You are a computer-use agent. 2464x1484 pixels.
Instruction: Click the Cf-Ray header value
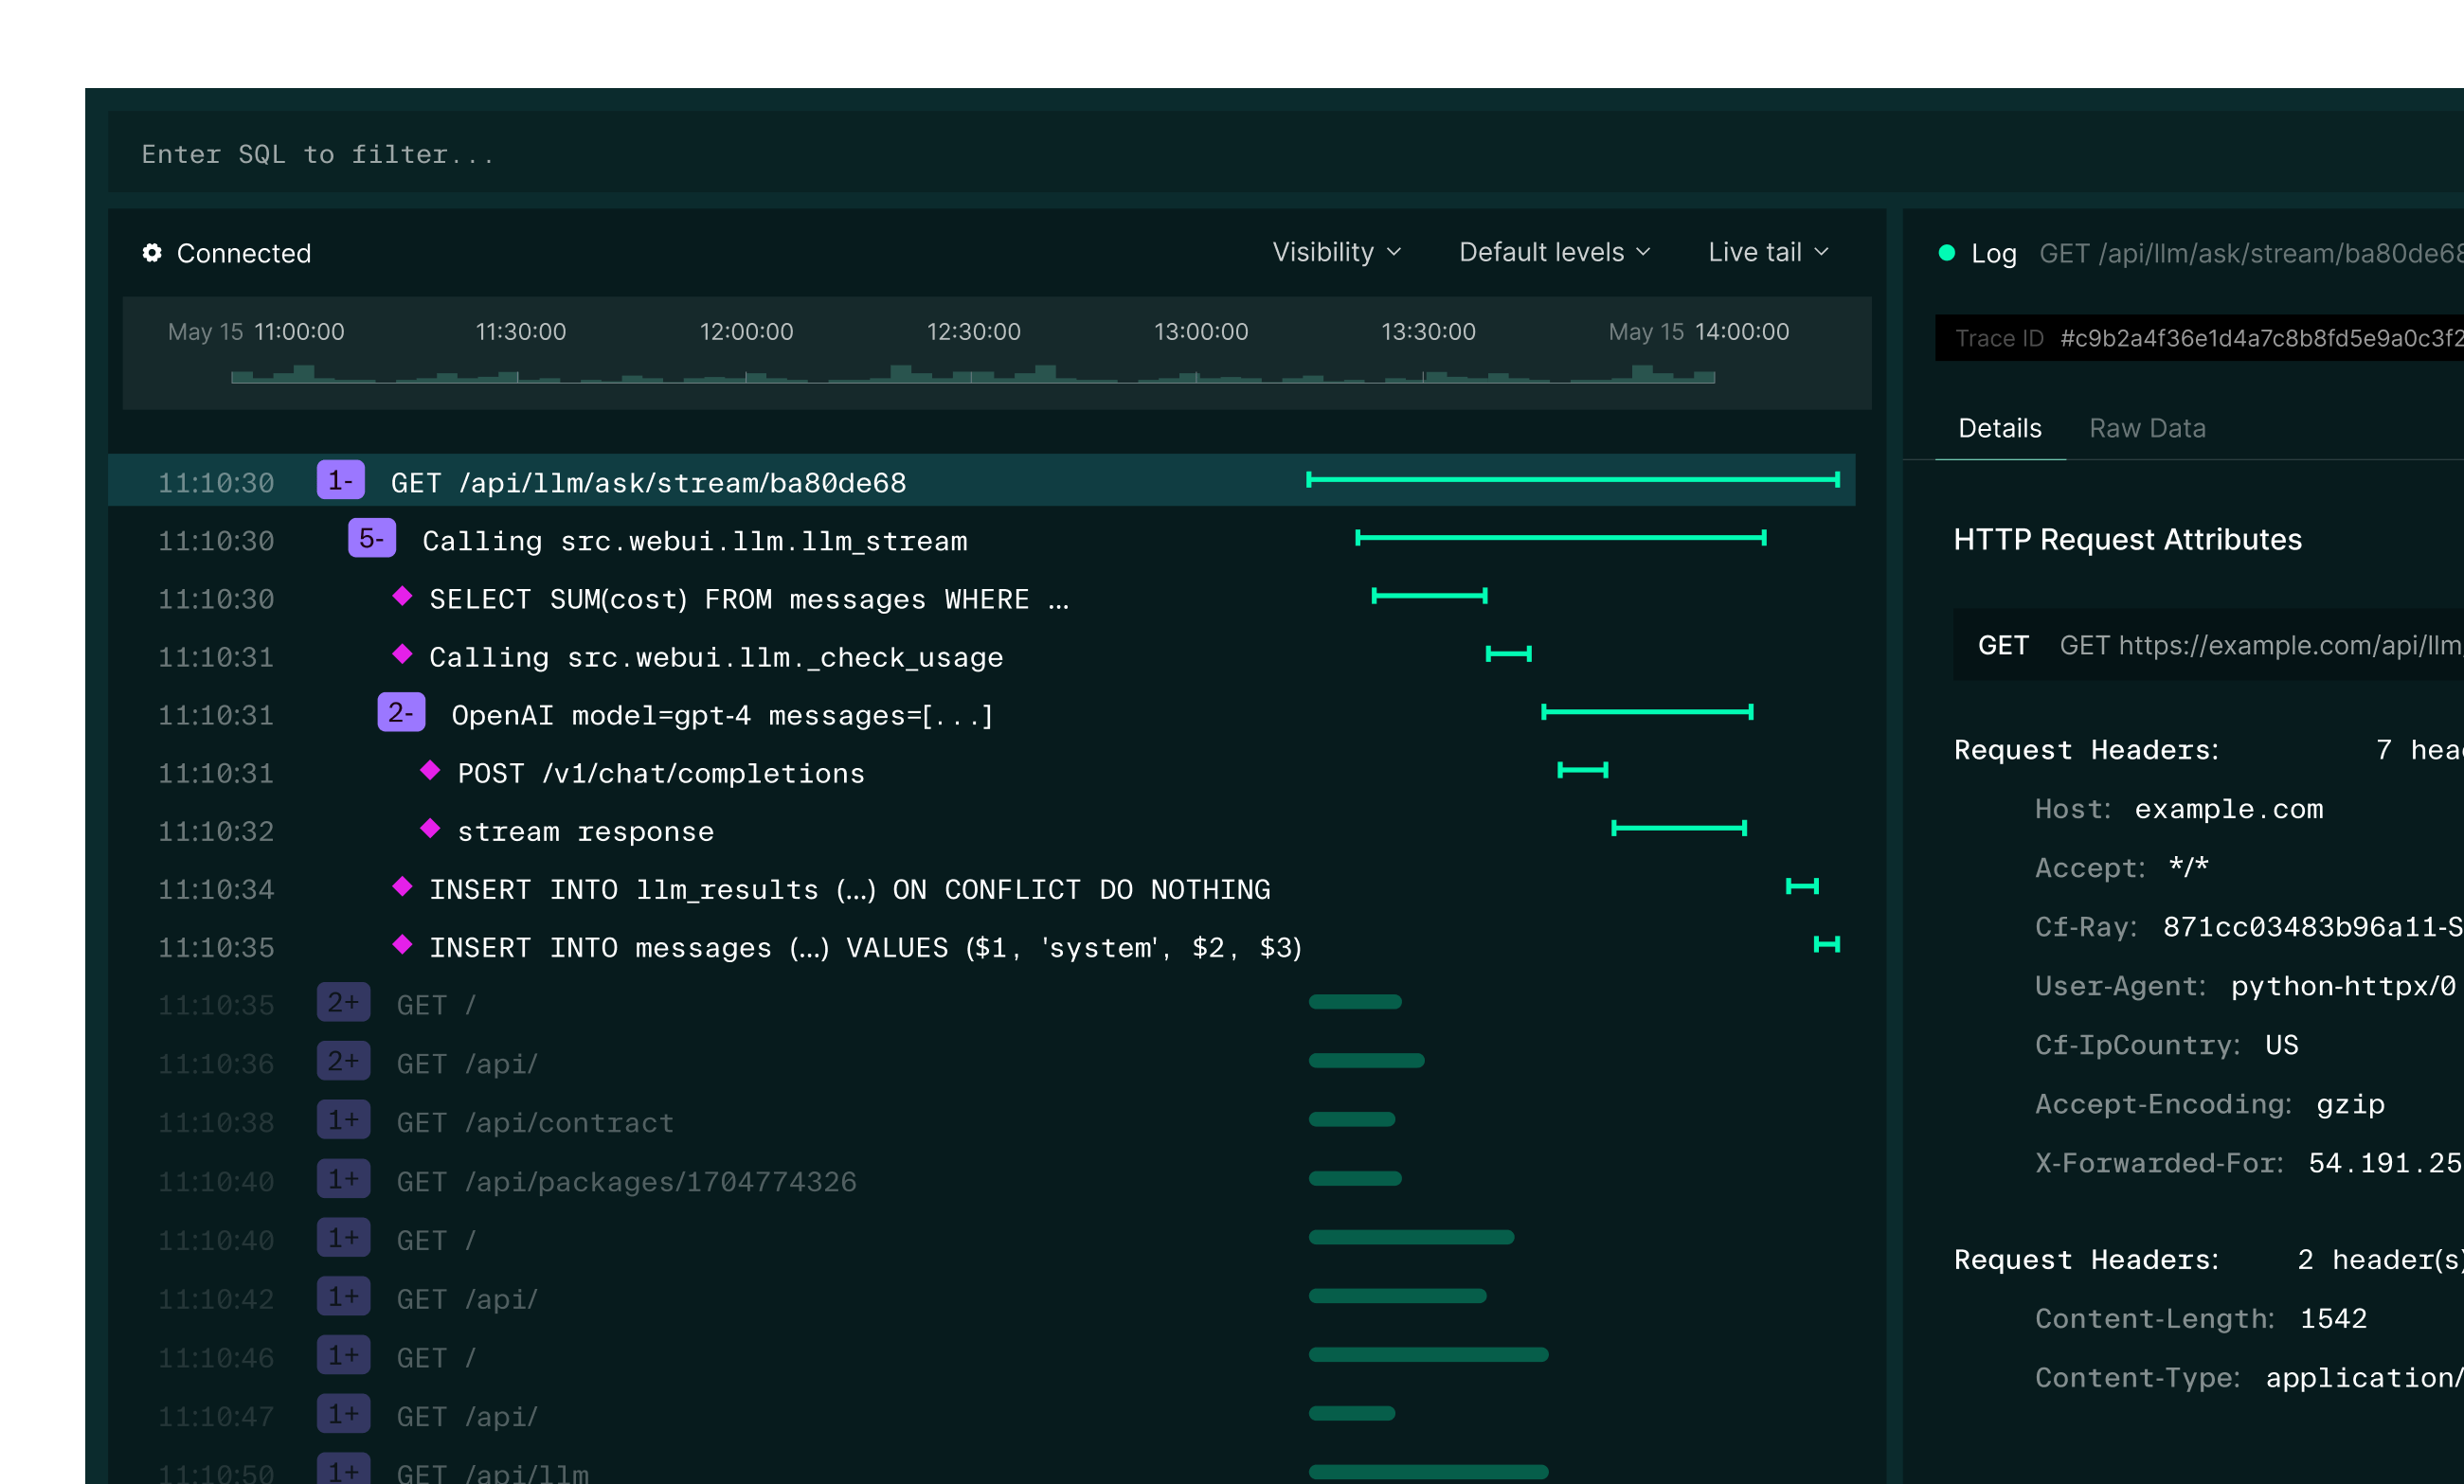pyautogui.click(x=2312, y=926)
